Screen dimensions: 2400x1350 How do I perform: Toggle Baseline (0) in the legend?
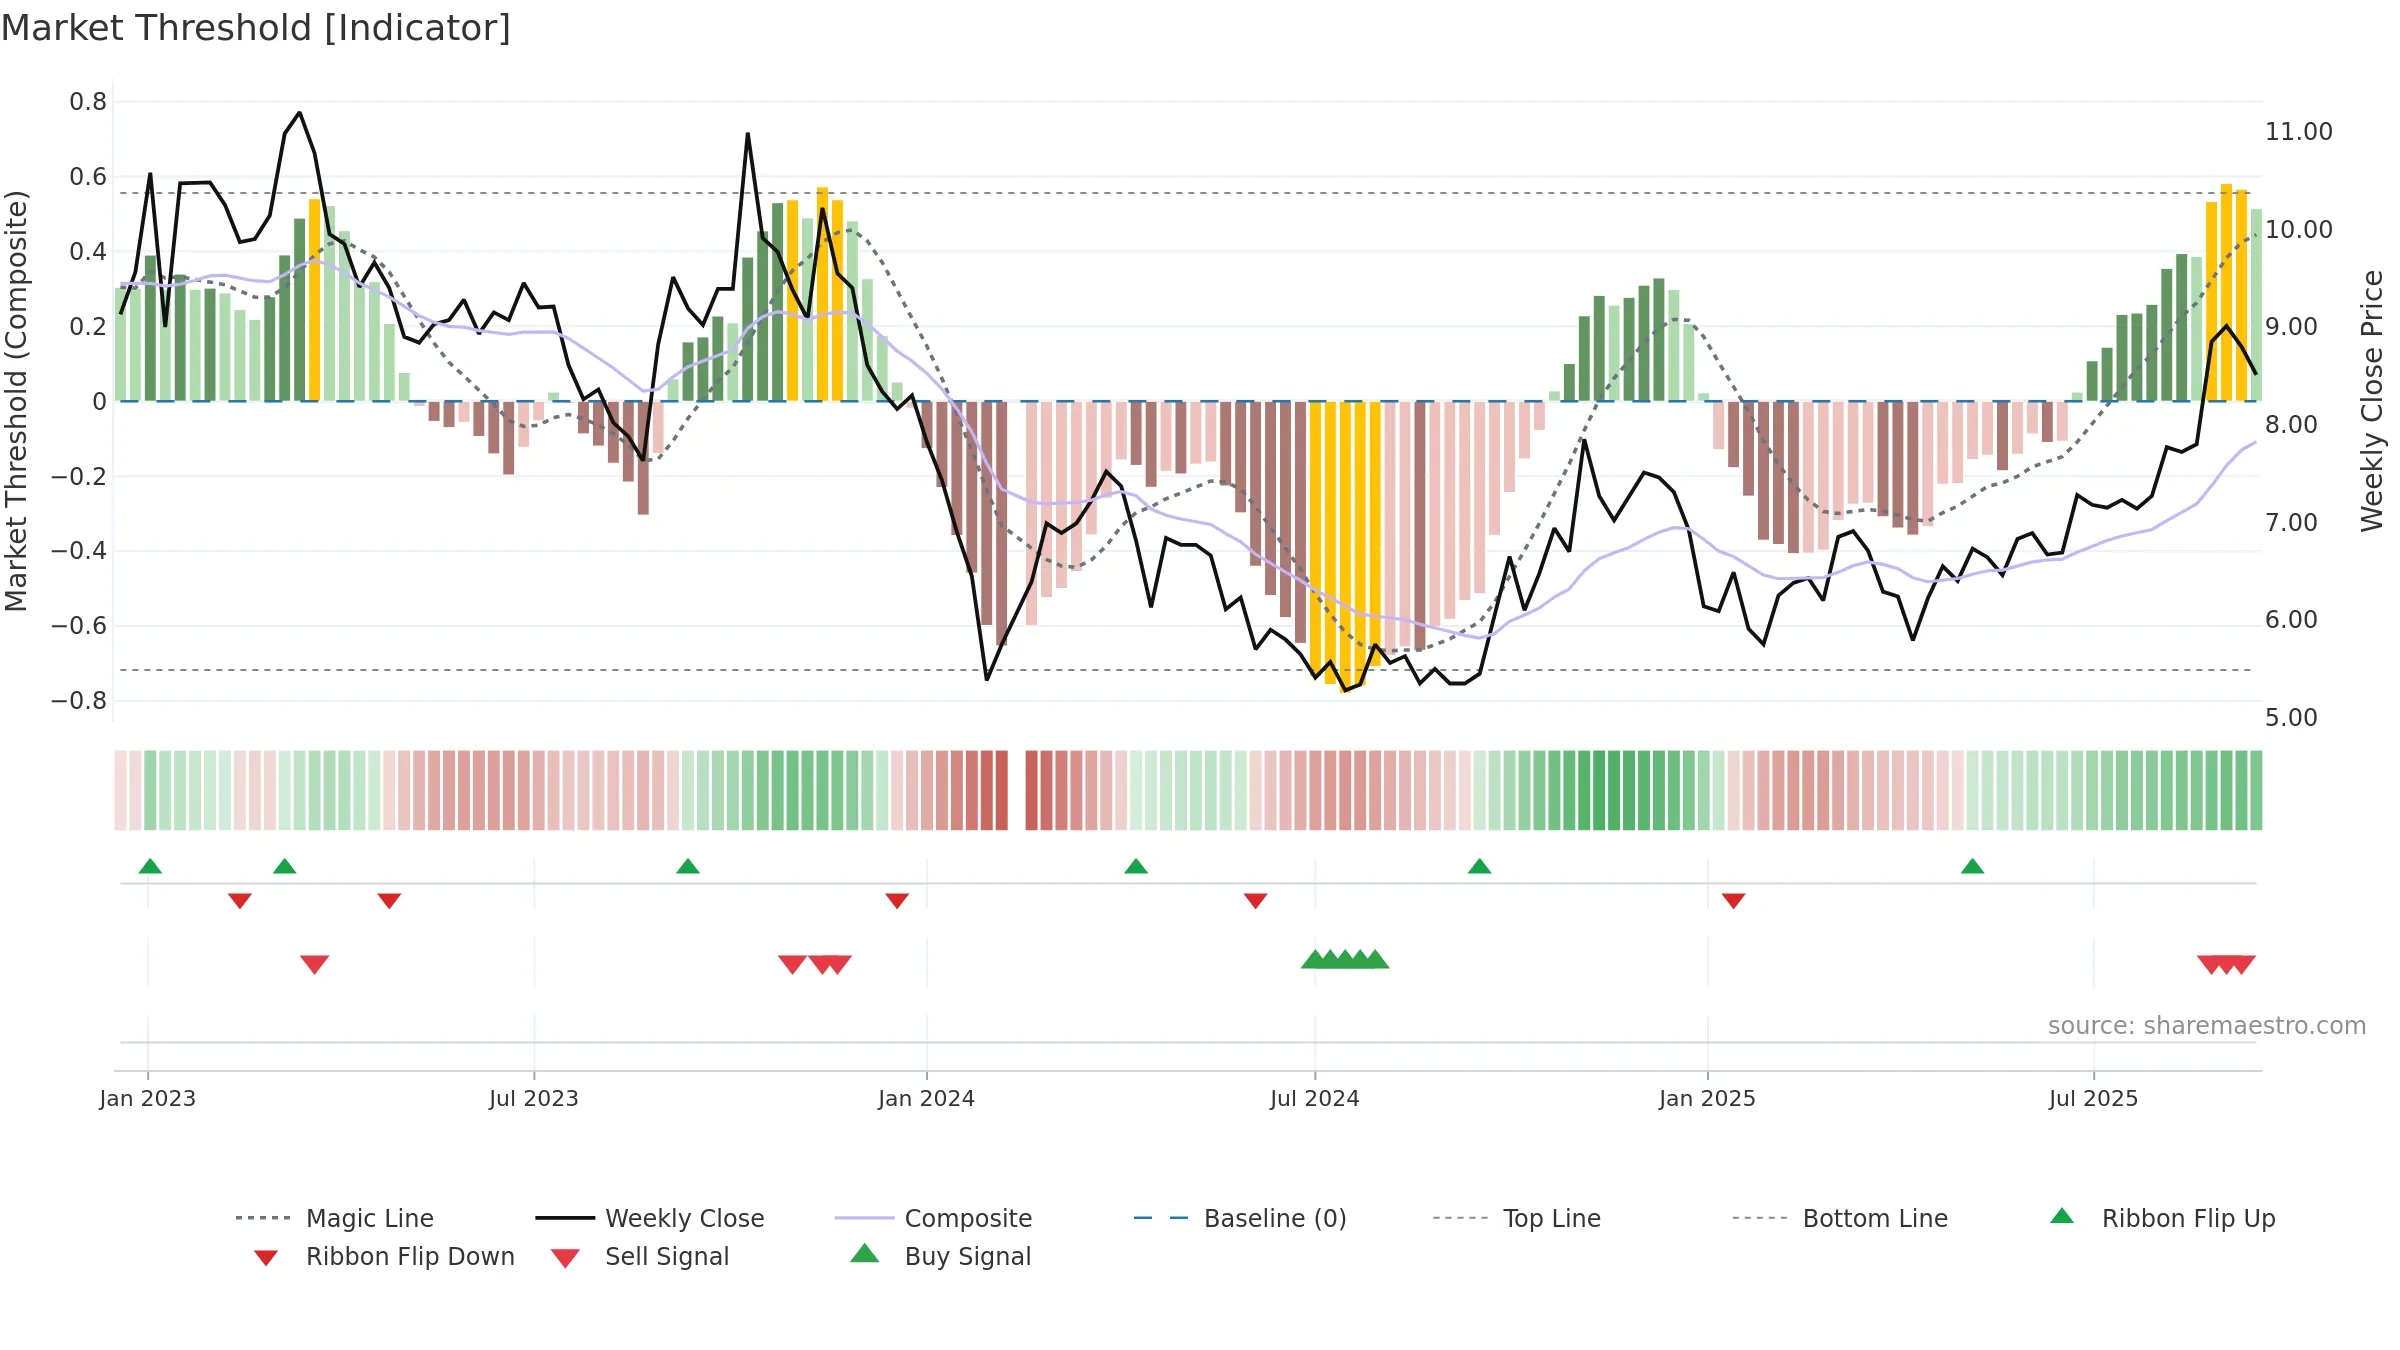(x=1240, y=1218)
